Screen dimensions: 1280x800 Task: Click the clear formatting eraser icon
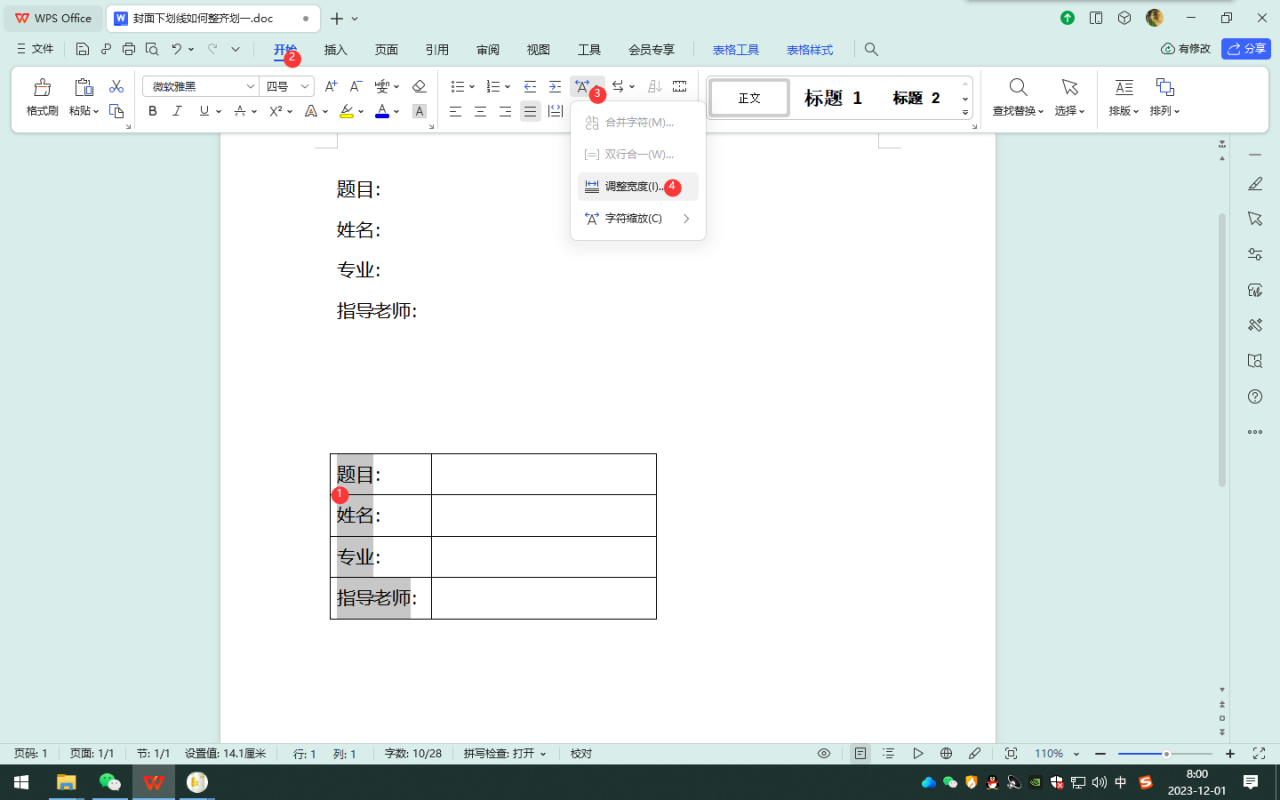tap(419, 87)
